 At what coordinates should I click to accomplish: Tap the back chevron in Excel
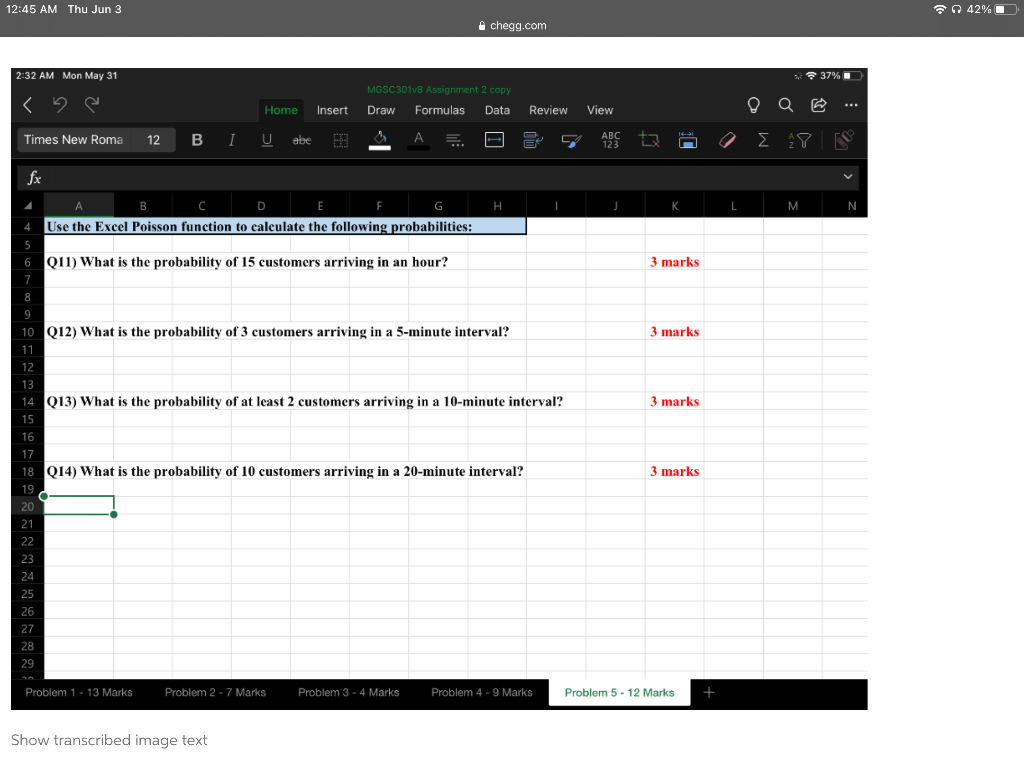pos(27,105)
